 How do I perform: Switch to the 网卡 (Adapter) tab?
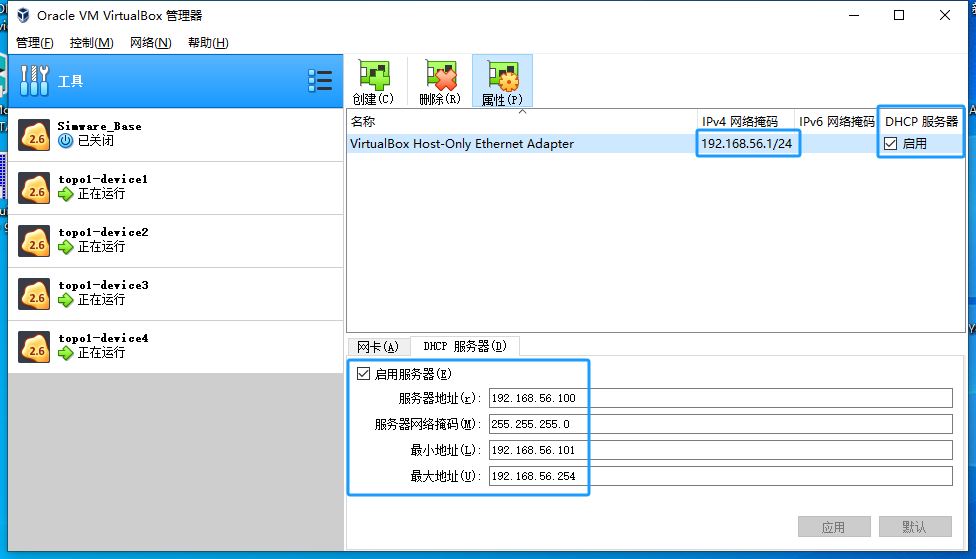coord(377,347)
